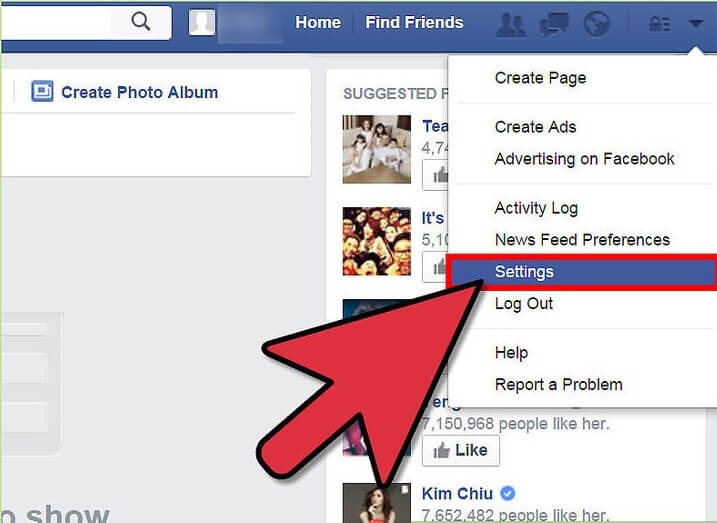Collapse the account dropdown arrow

(x=696, y=23)
